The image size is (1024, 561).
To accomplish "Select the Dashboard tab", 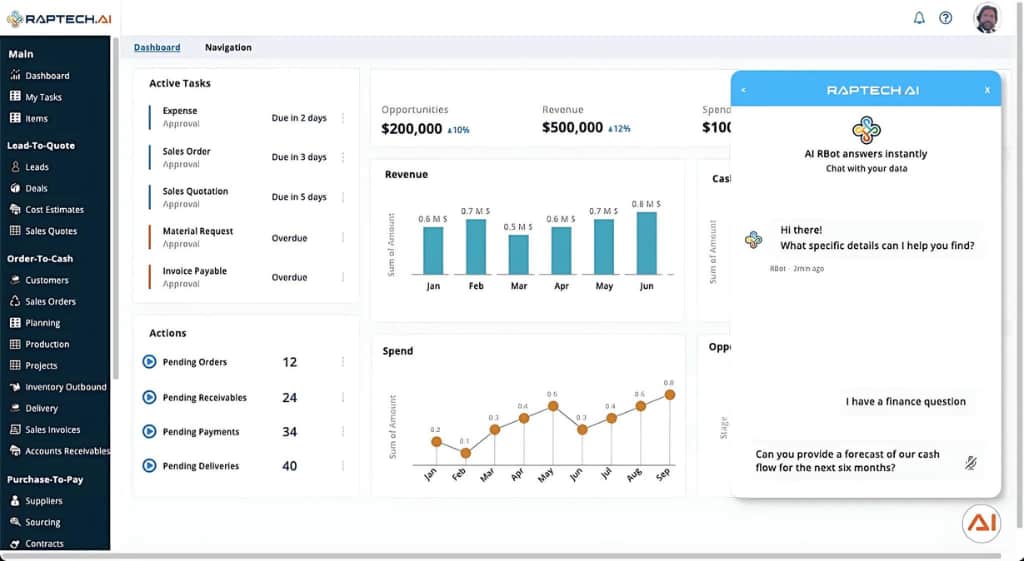I will click(157, 48).
